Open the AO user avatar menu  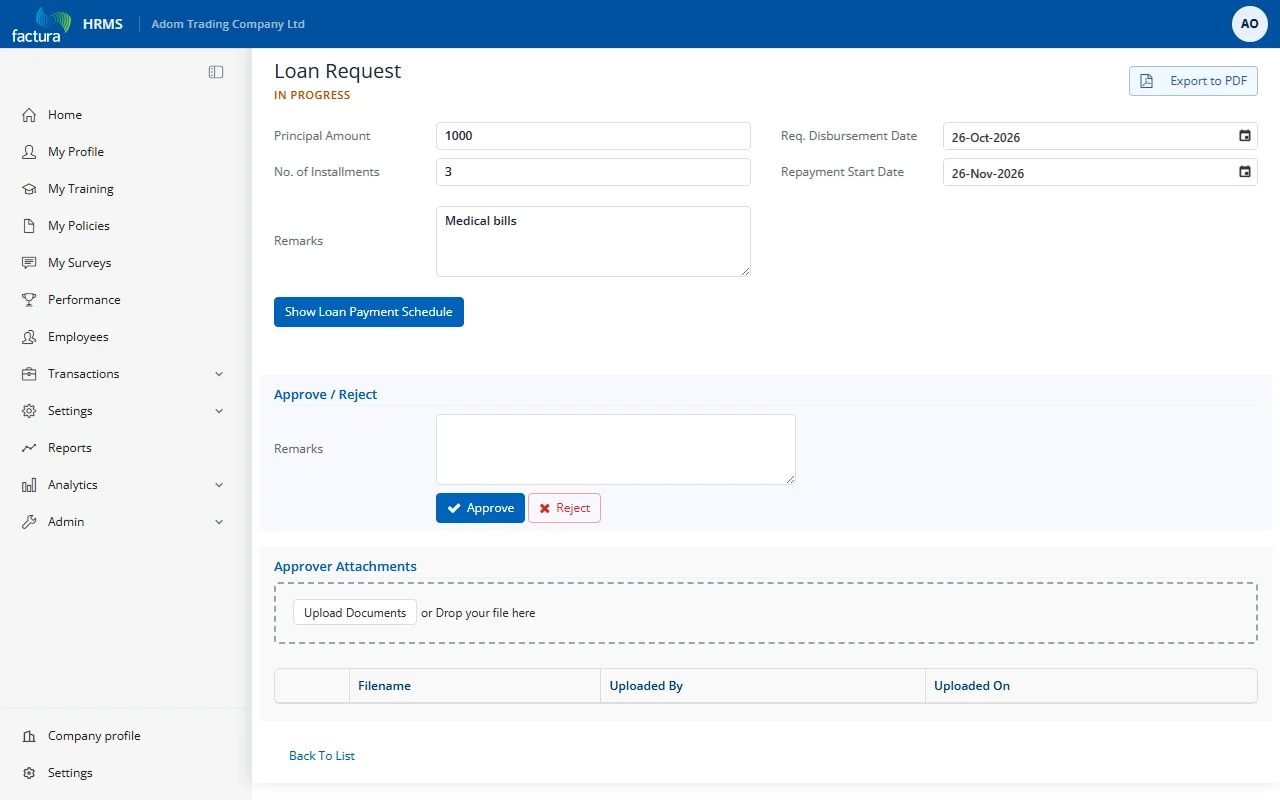point(1250,24)
